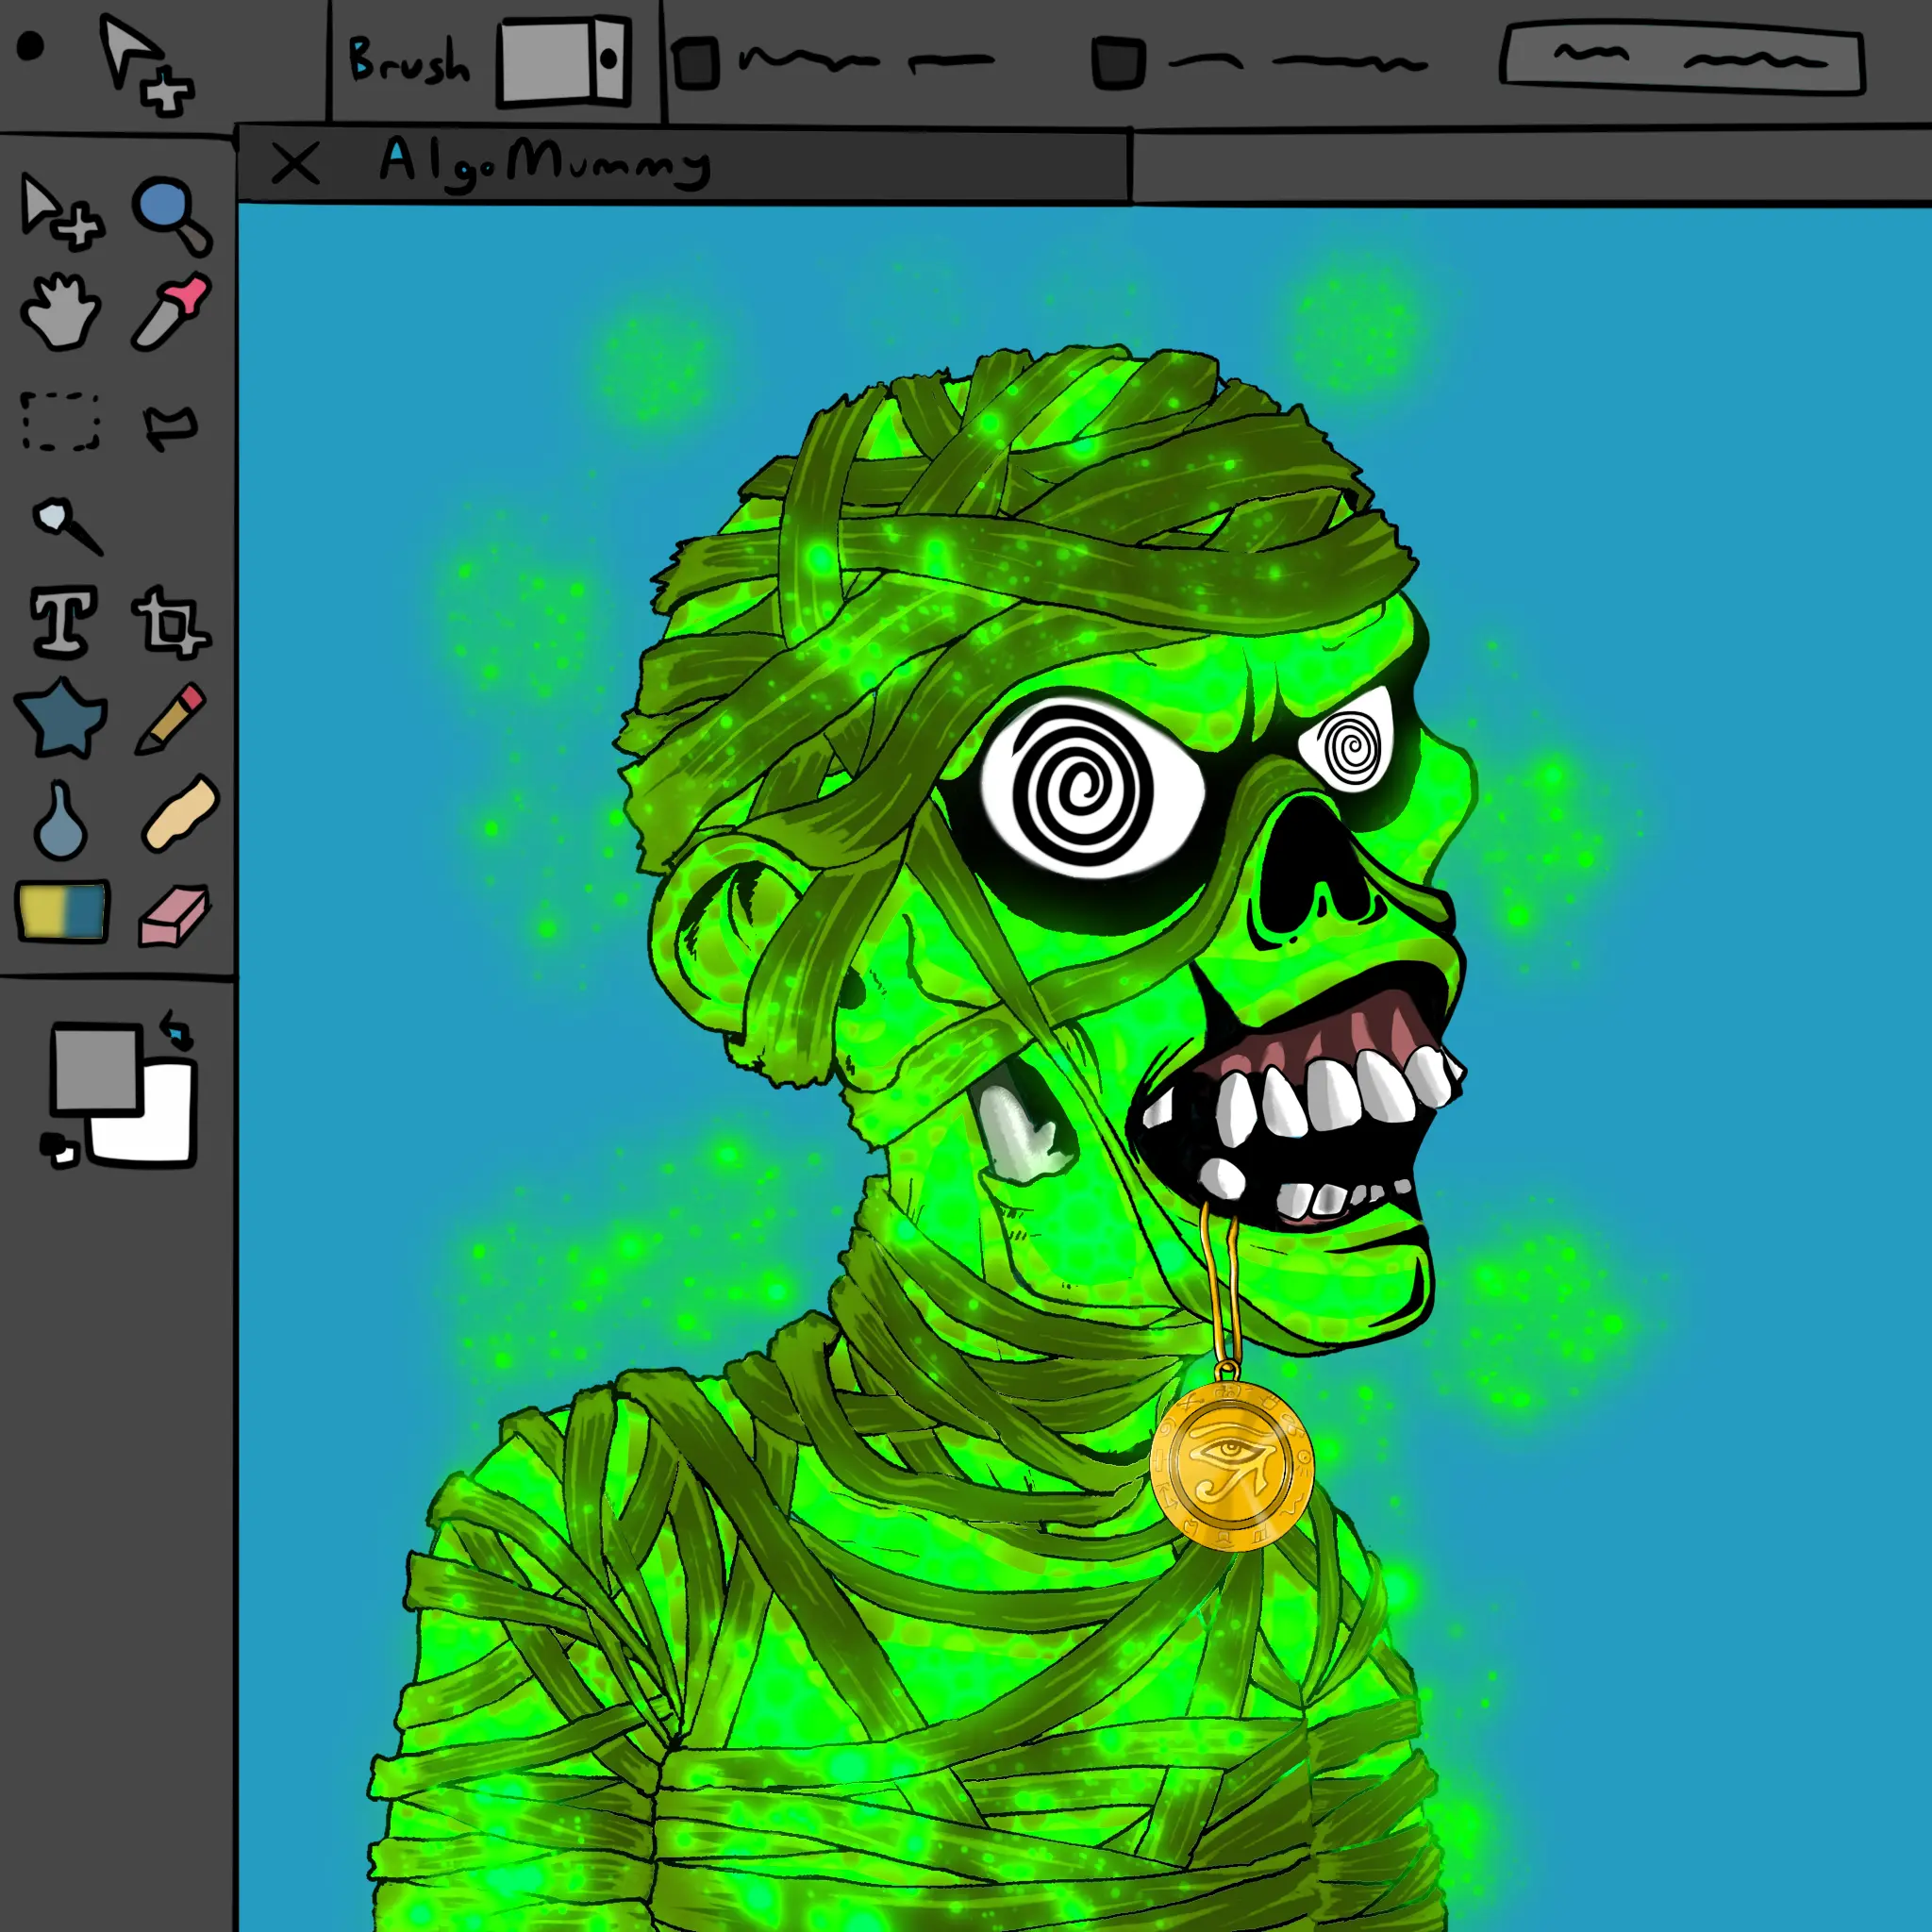Choose the Eraser tool
This screenshot has height=1932, width=1932.
[x=174, y=915]
